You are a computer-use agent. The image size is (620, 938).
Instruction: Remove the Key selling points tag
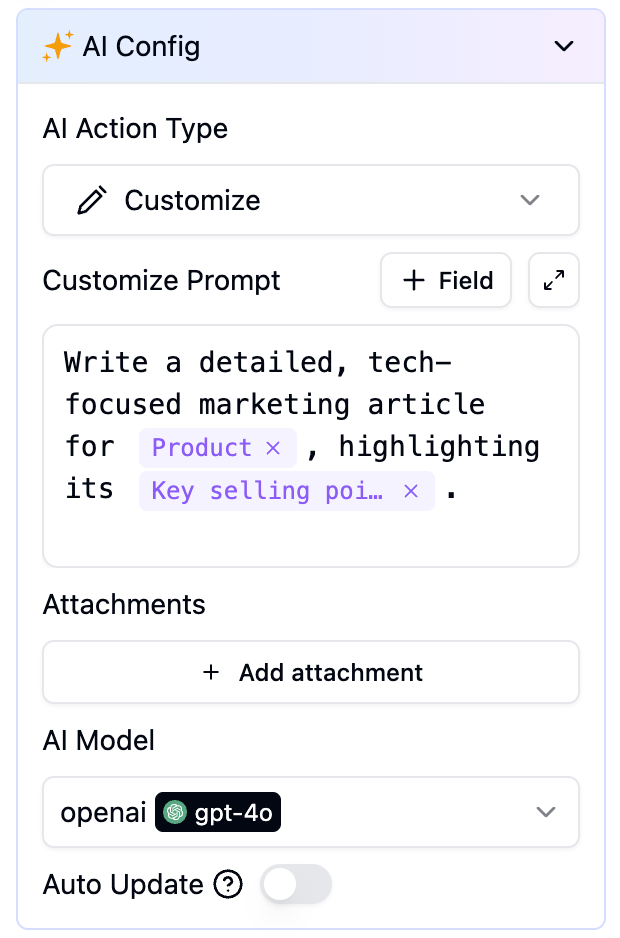pyautogui.click(x=411, y=491)
